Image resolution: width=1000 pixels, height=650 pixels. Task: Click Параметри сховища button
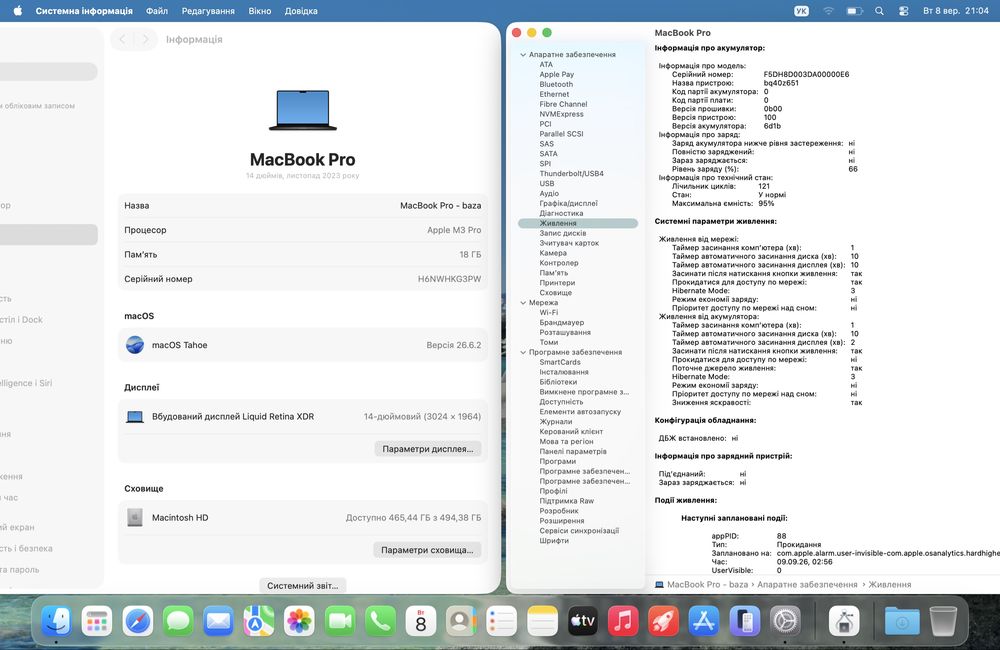click(427, 550)
